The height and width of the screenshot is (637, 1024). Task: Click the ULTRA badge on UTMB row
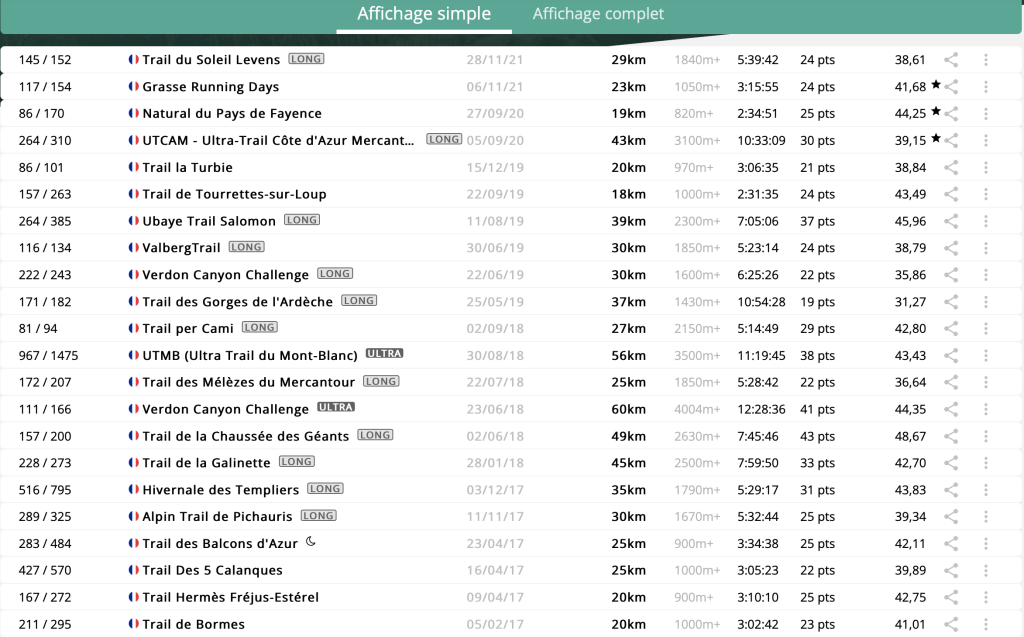[x=384, y=354]
